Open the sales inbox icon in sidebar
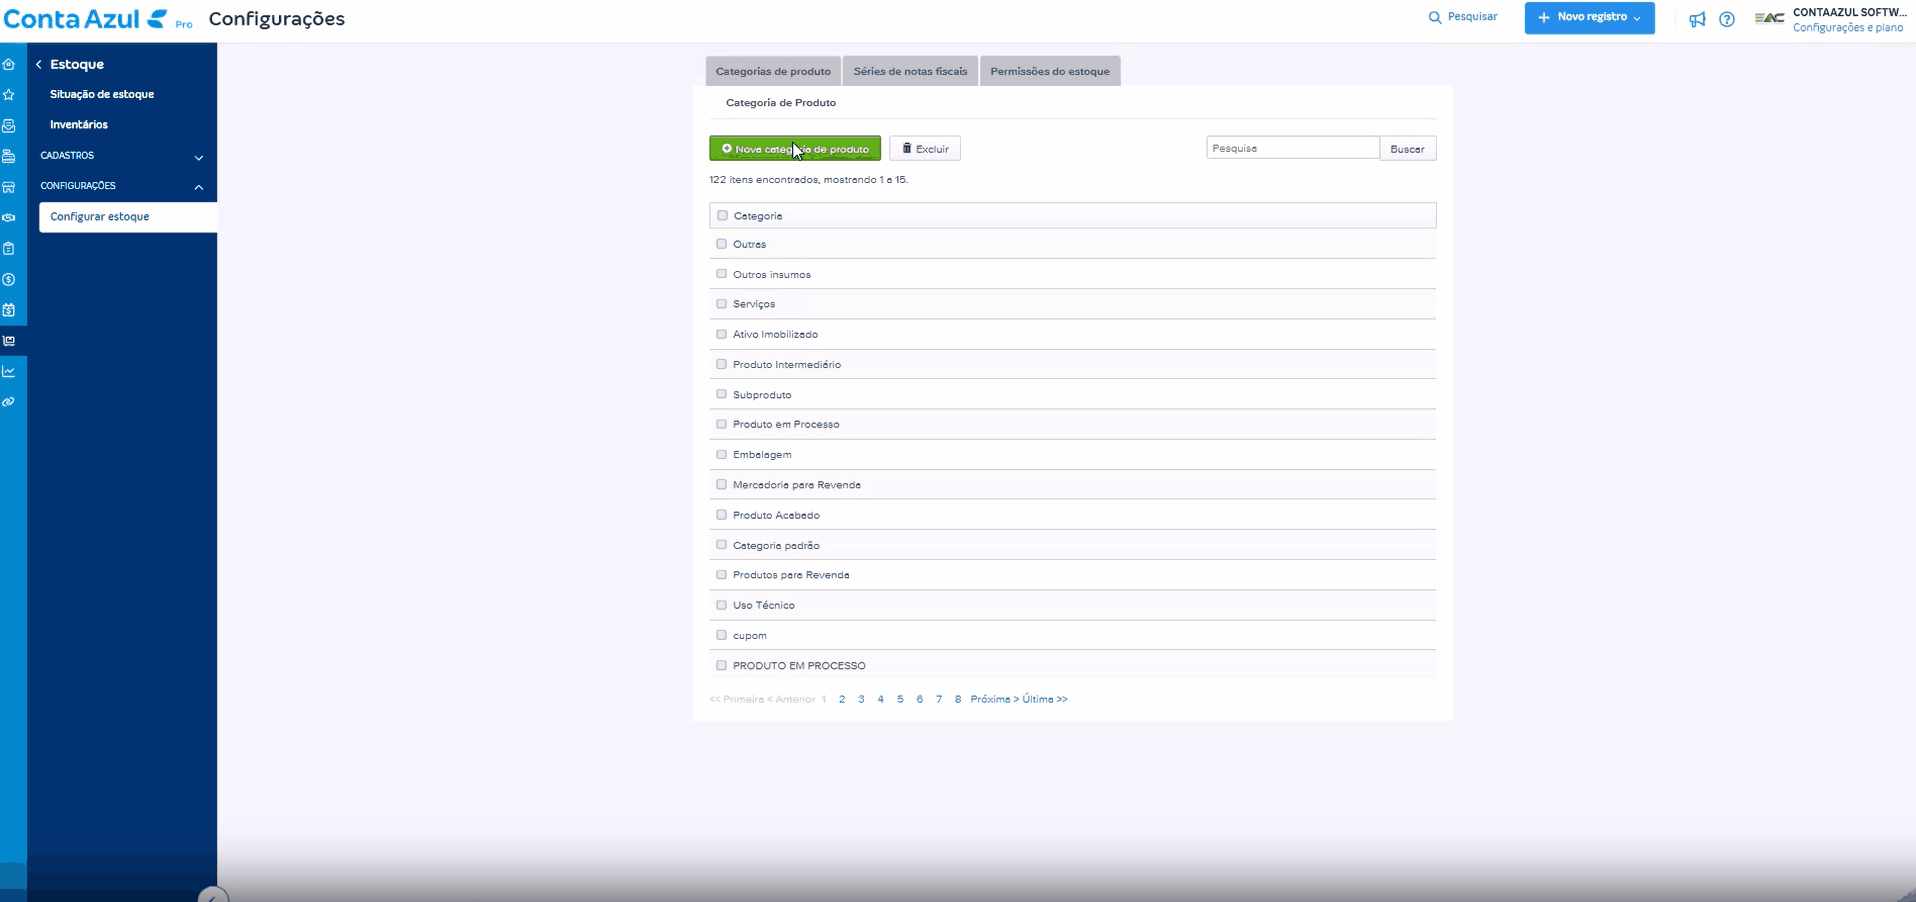This screenshot has width=1916, height=902. coord(9,125)
